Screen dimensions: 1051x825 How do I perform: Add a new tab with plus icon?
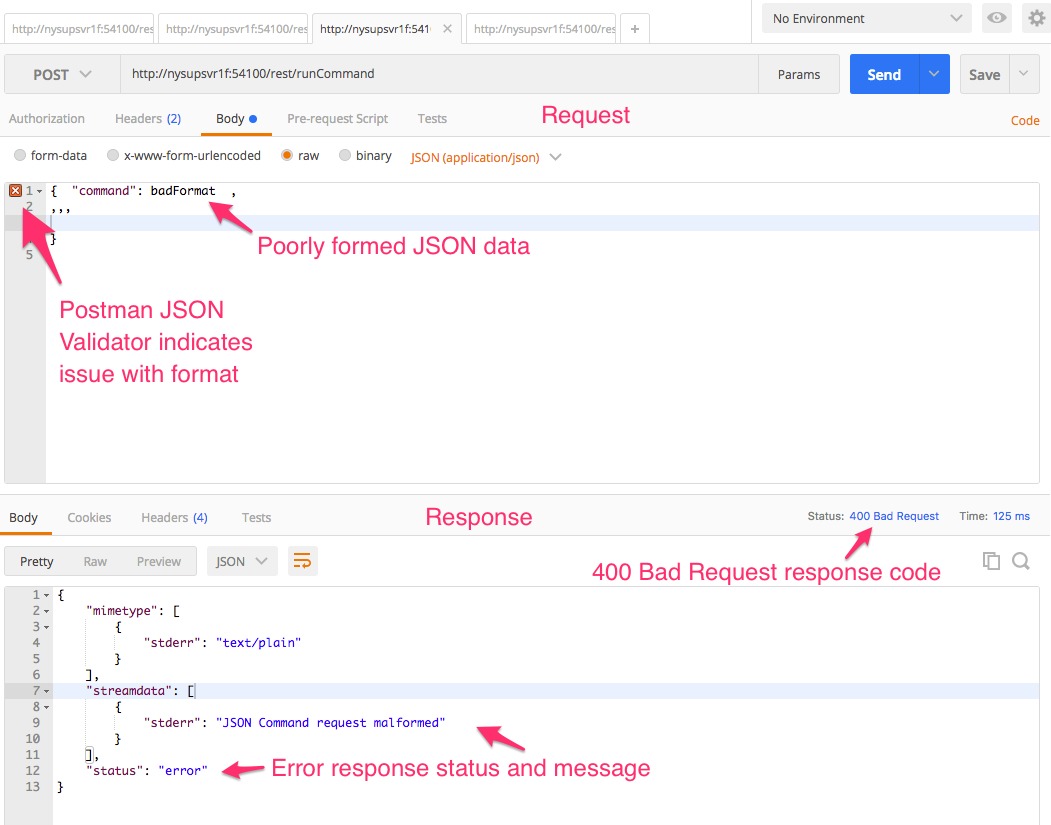click(634, 29)
